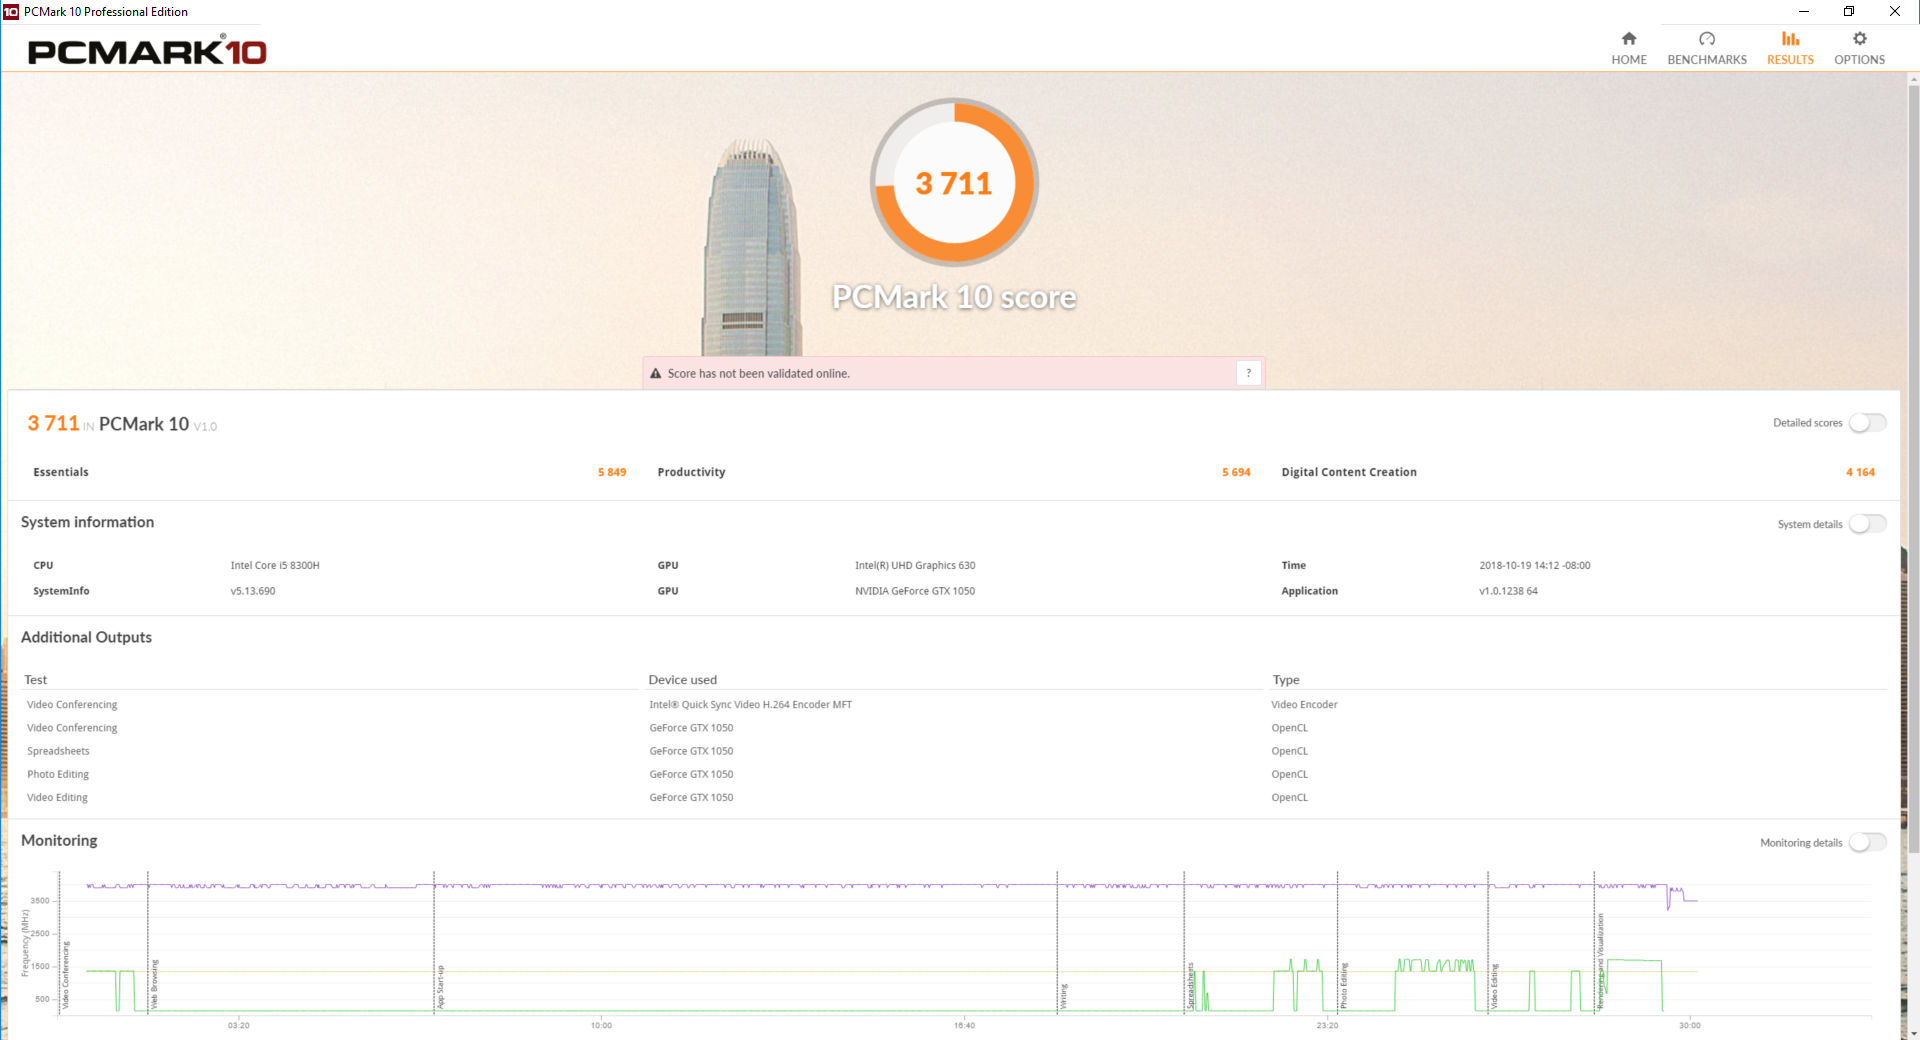Click the Type column header

click(x=1286, y=680)
